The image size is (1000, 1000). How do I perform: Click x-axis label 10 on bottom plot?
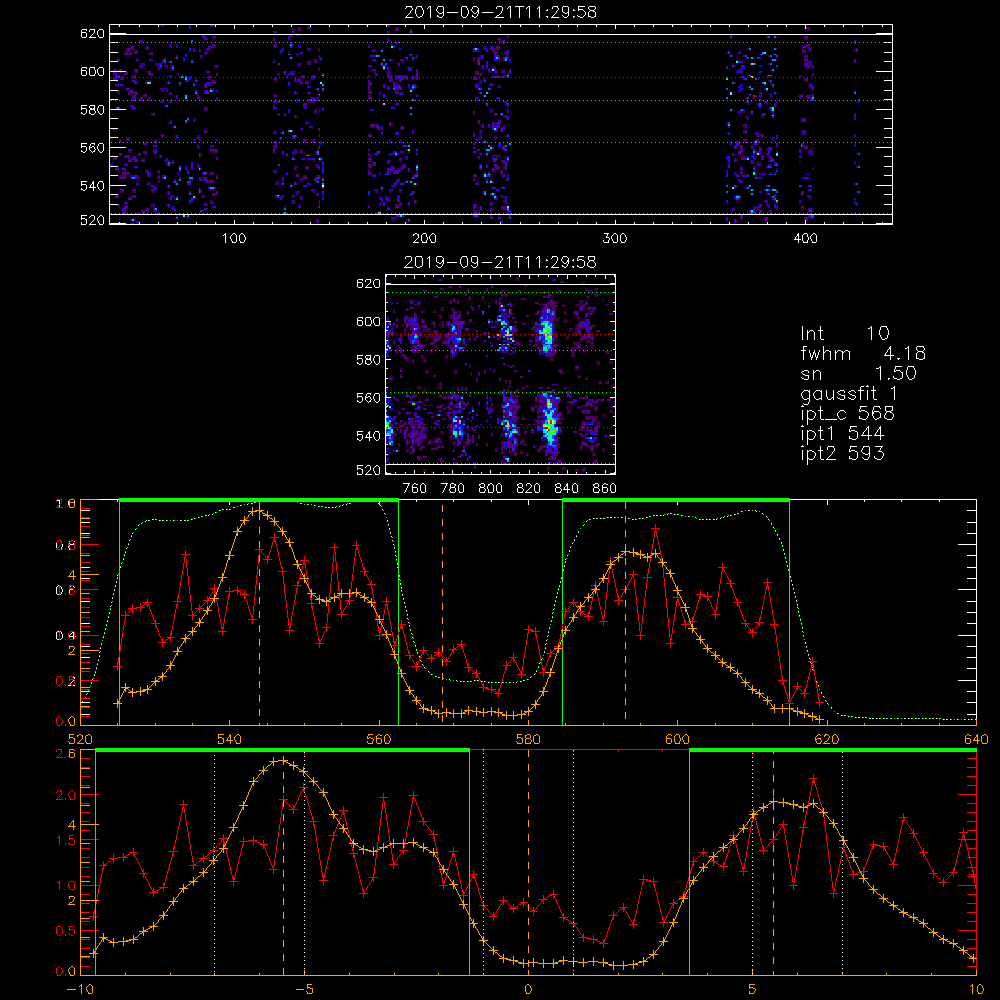coord(976,990)
